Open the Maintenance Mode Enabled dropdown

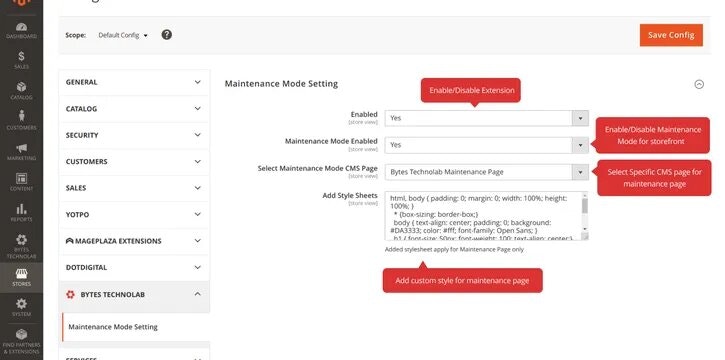[486, 145]
